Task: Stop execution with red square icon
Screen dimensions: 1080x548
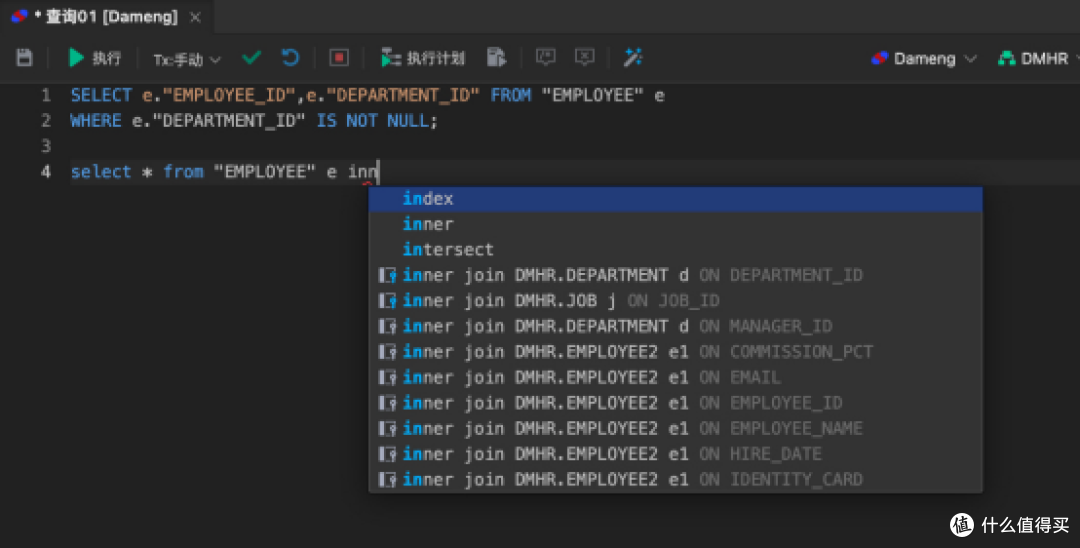Action: point(339,58)
